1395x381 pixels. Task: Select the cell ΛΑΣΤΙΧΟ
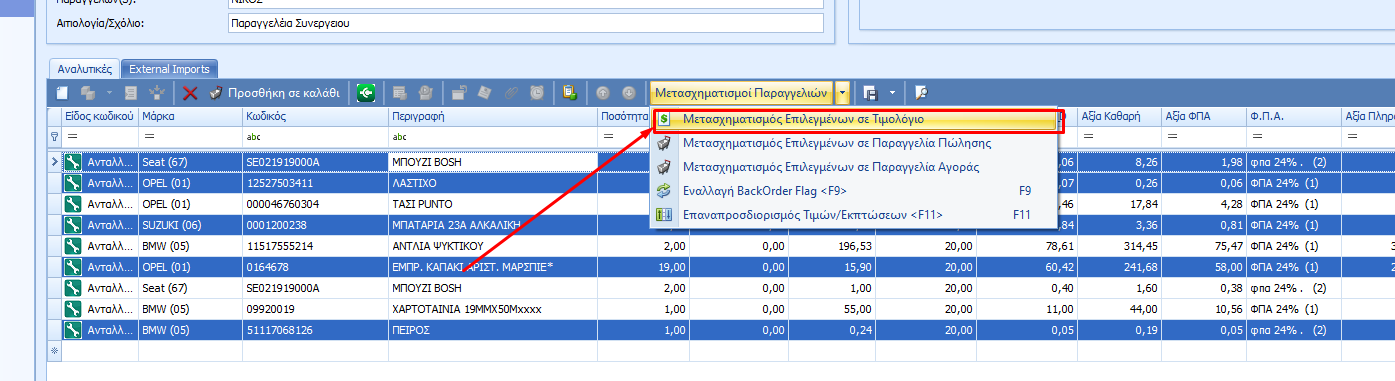[492, 183]
